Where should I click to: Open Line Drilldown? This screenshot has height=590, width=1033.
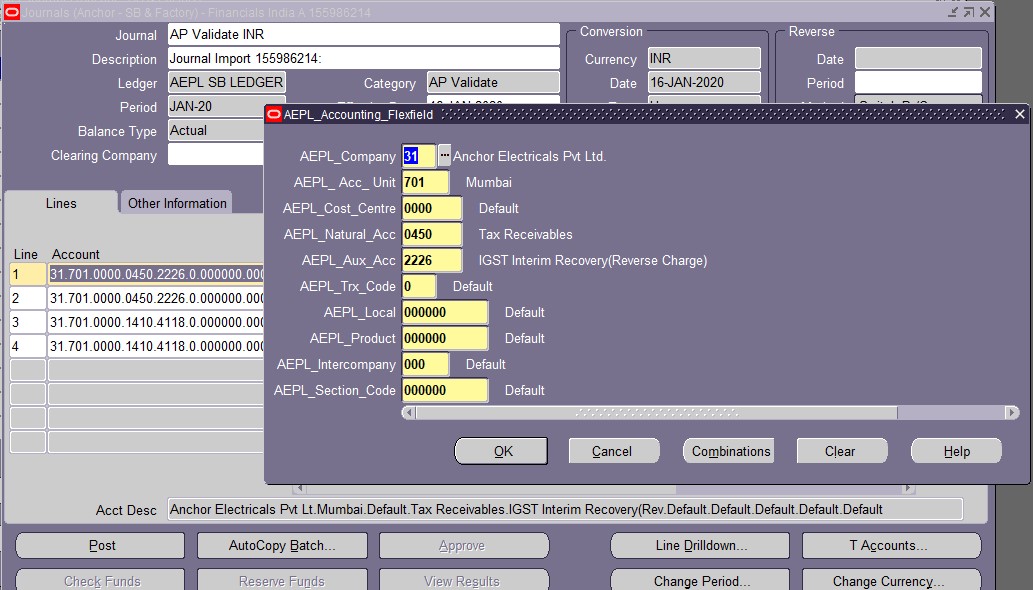point(699,545)
